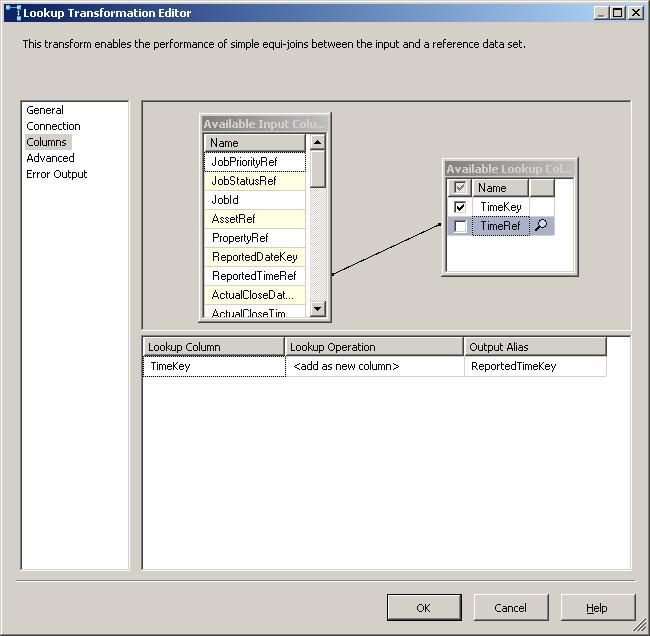
Task: Select PropertyRef input column
Action: [x=255, y=238]
